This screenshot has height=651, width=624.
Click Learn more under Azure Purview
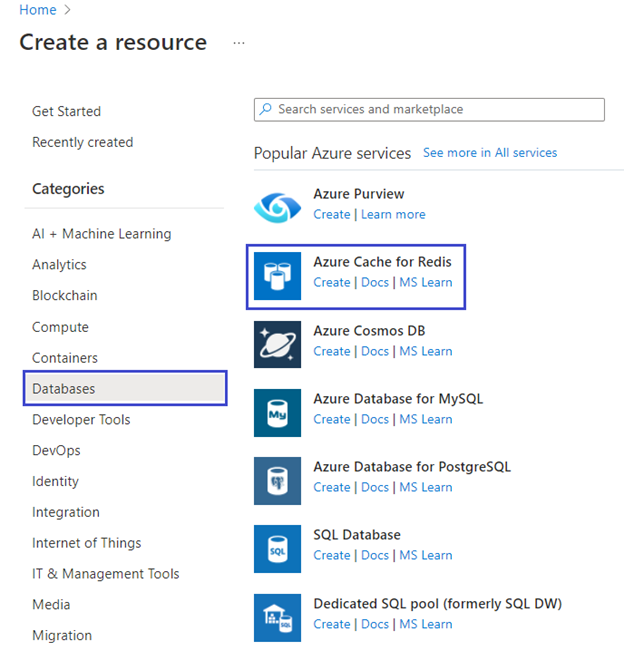click(393, 214)
